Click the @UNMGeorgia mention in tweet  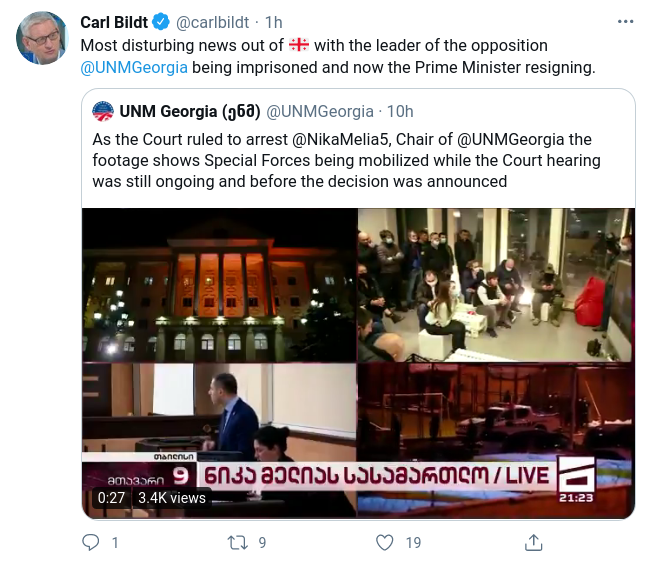point(133,67)
